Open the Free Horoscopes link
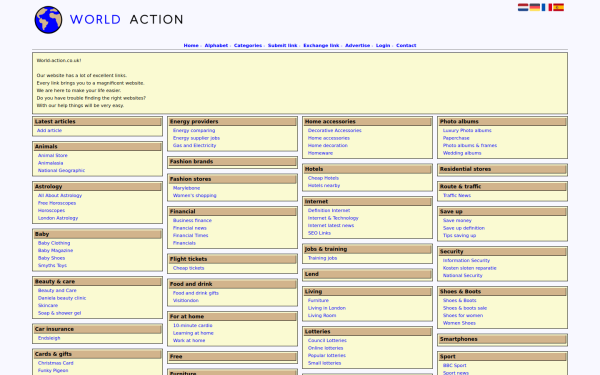This screenshot has width=600, height=375. pyautogui.click(x=57, y=203)
